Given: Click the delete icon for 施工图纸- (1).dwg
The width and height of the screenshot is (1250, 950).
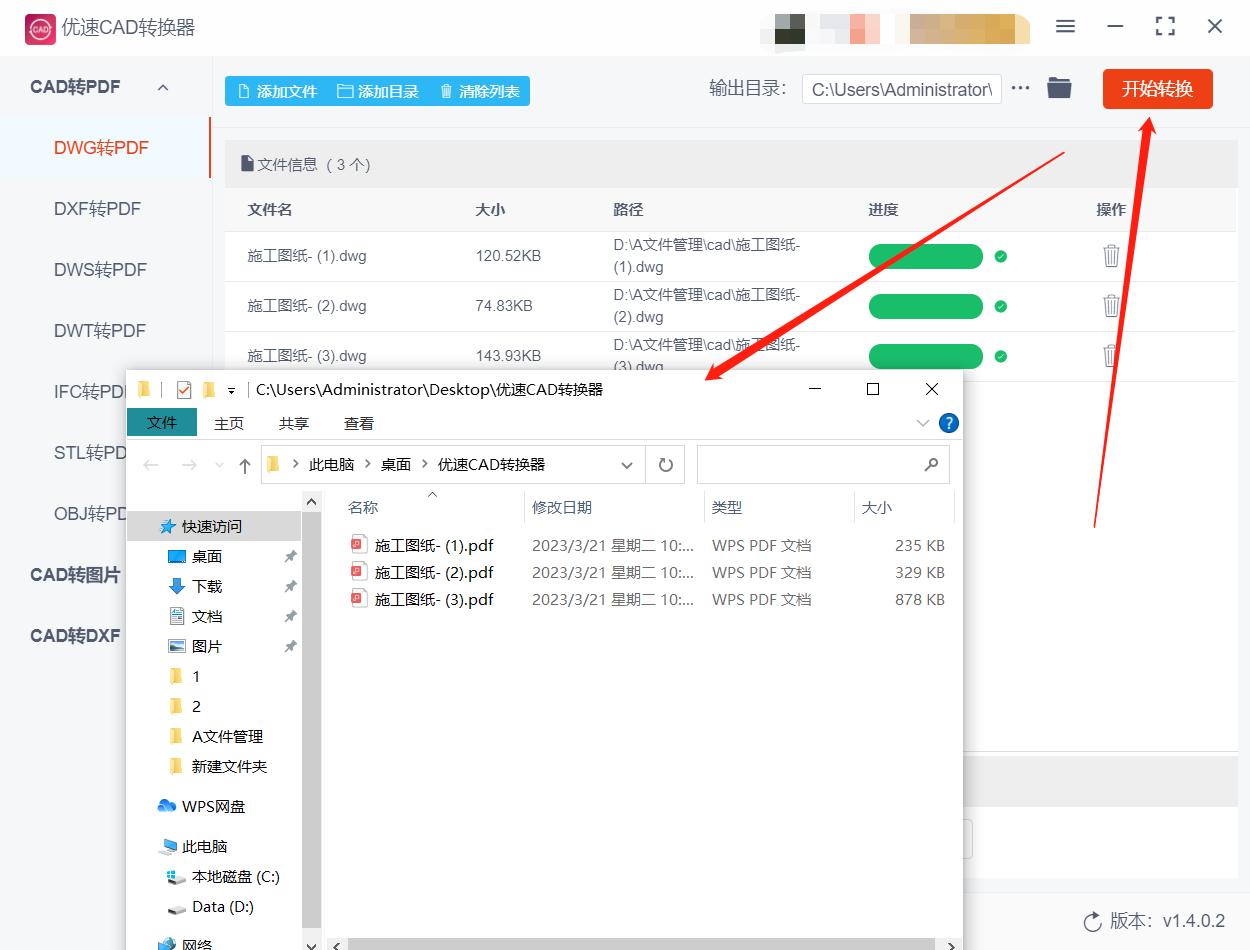Looking at the screenshot, I should (1111, 256).
